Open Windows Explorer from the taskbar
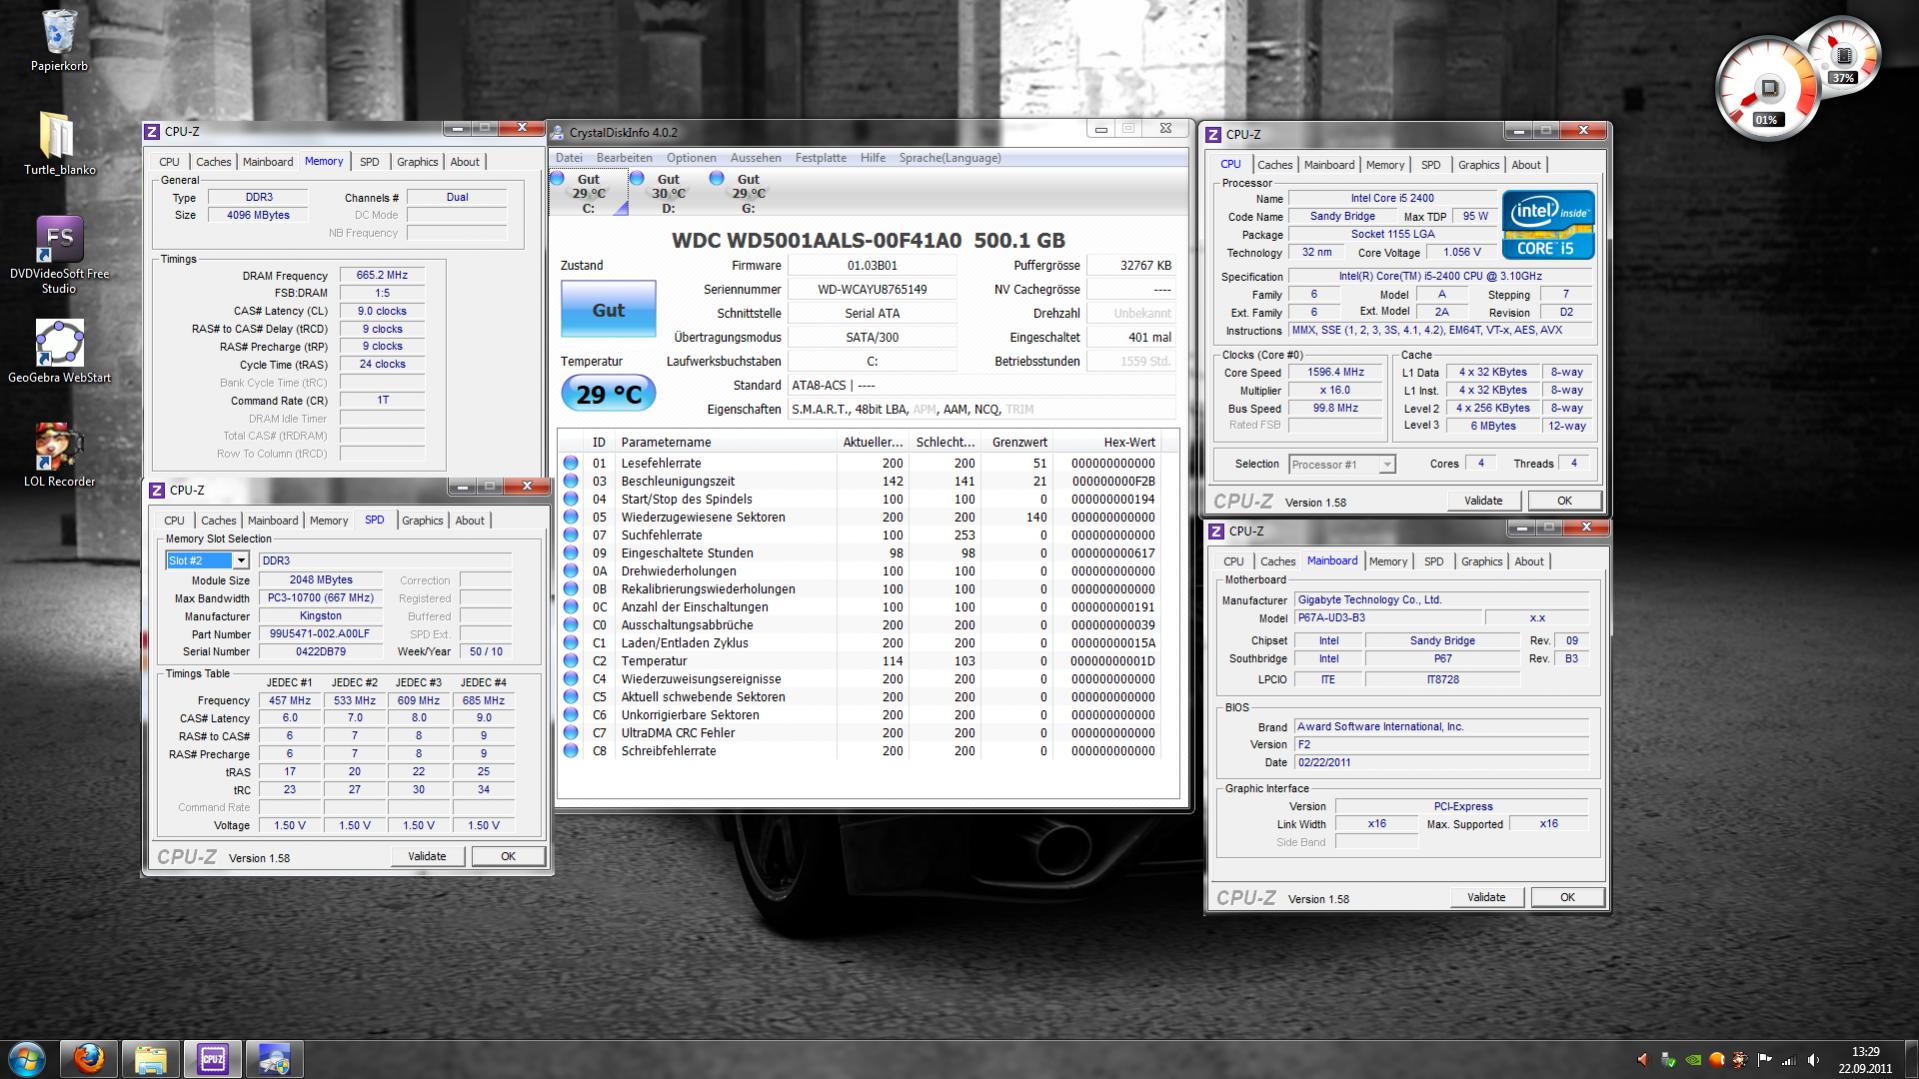 150,1059
